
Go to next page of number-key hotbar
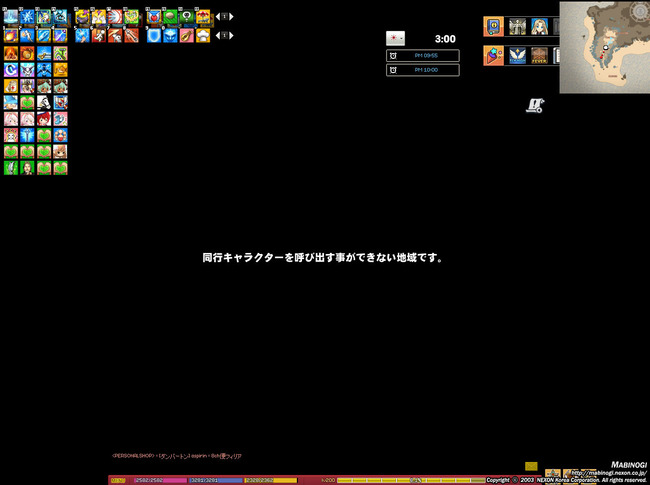[231, 36]
